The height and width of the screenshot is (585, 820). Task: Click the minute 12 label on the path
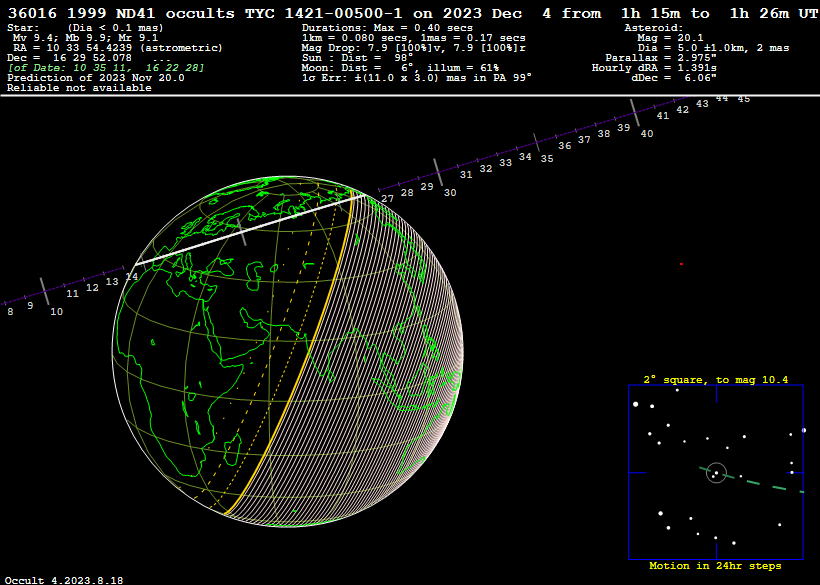pos(92,288)
